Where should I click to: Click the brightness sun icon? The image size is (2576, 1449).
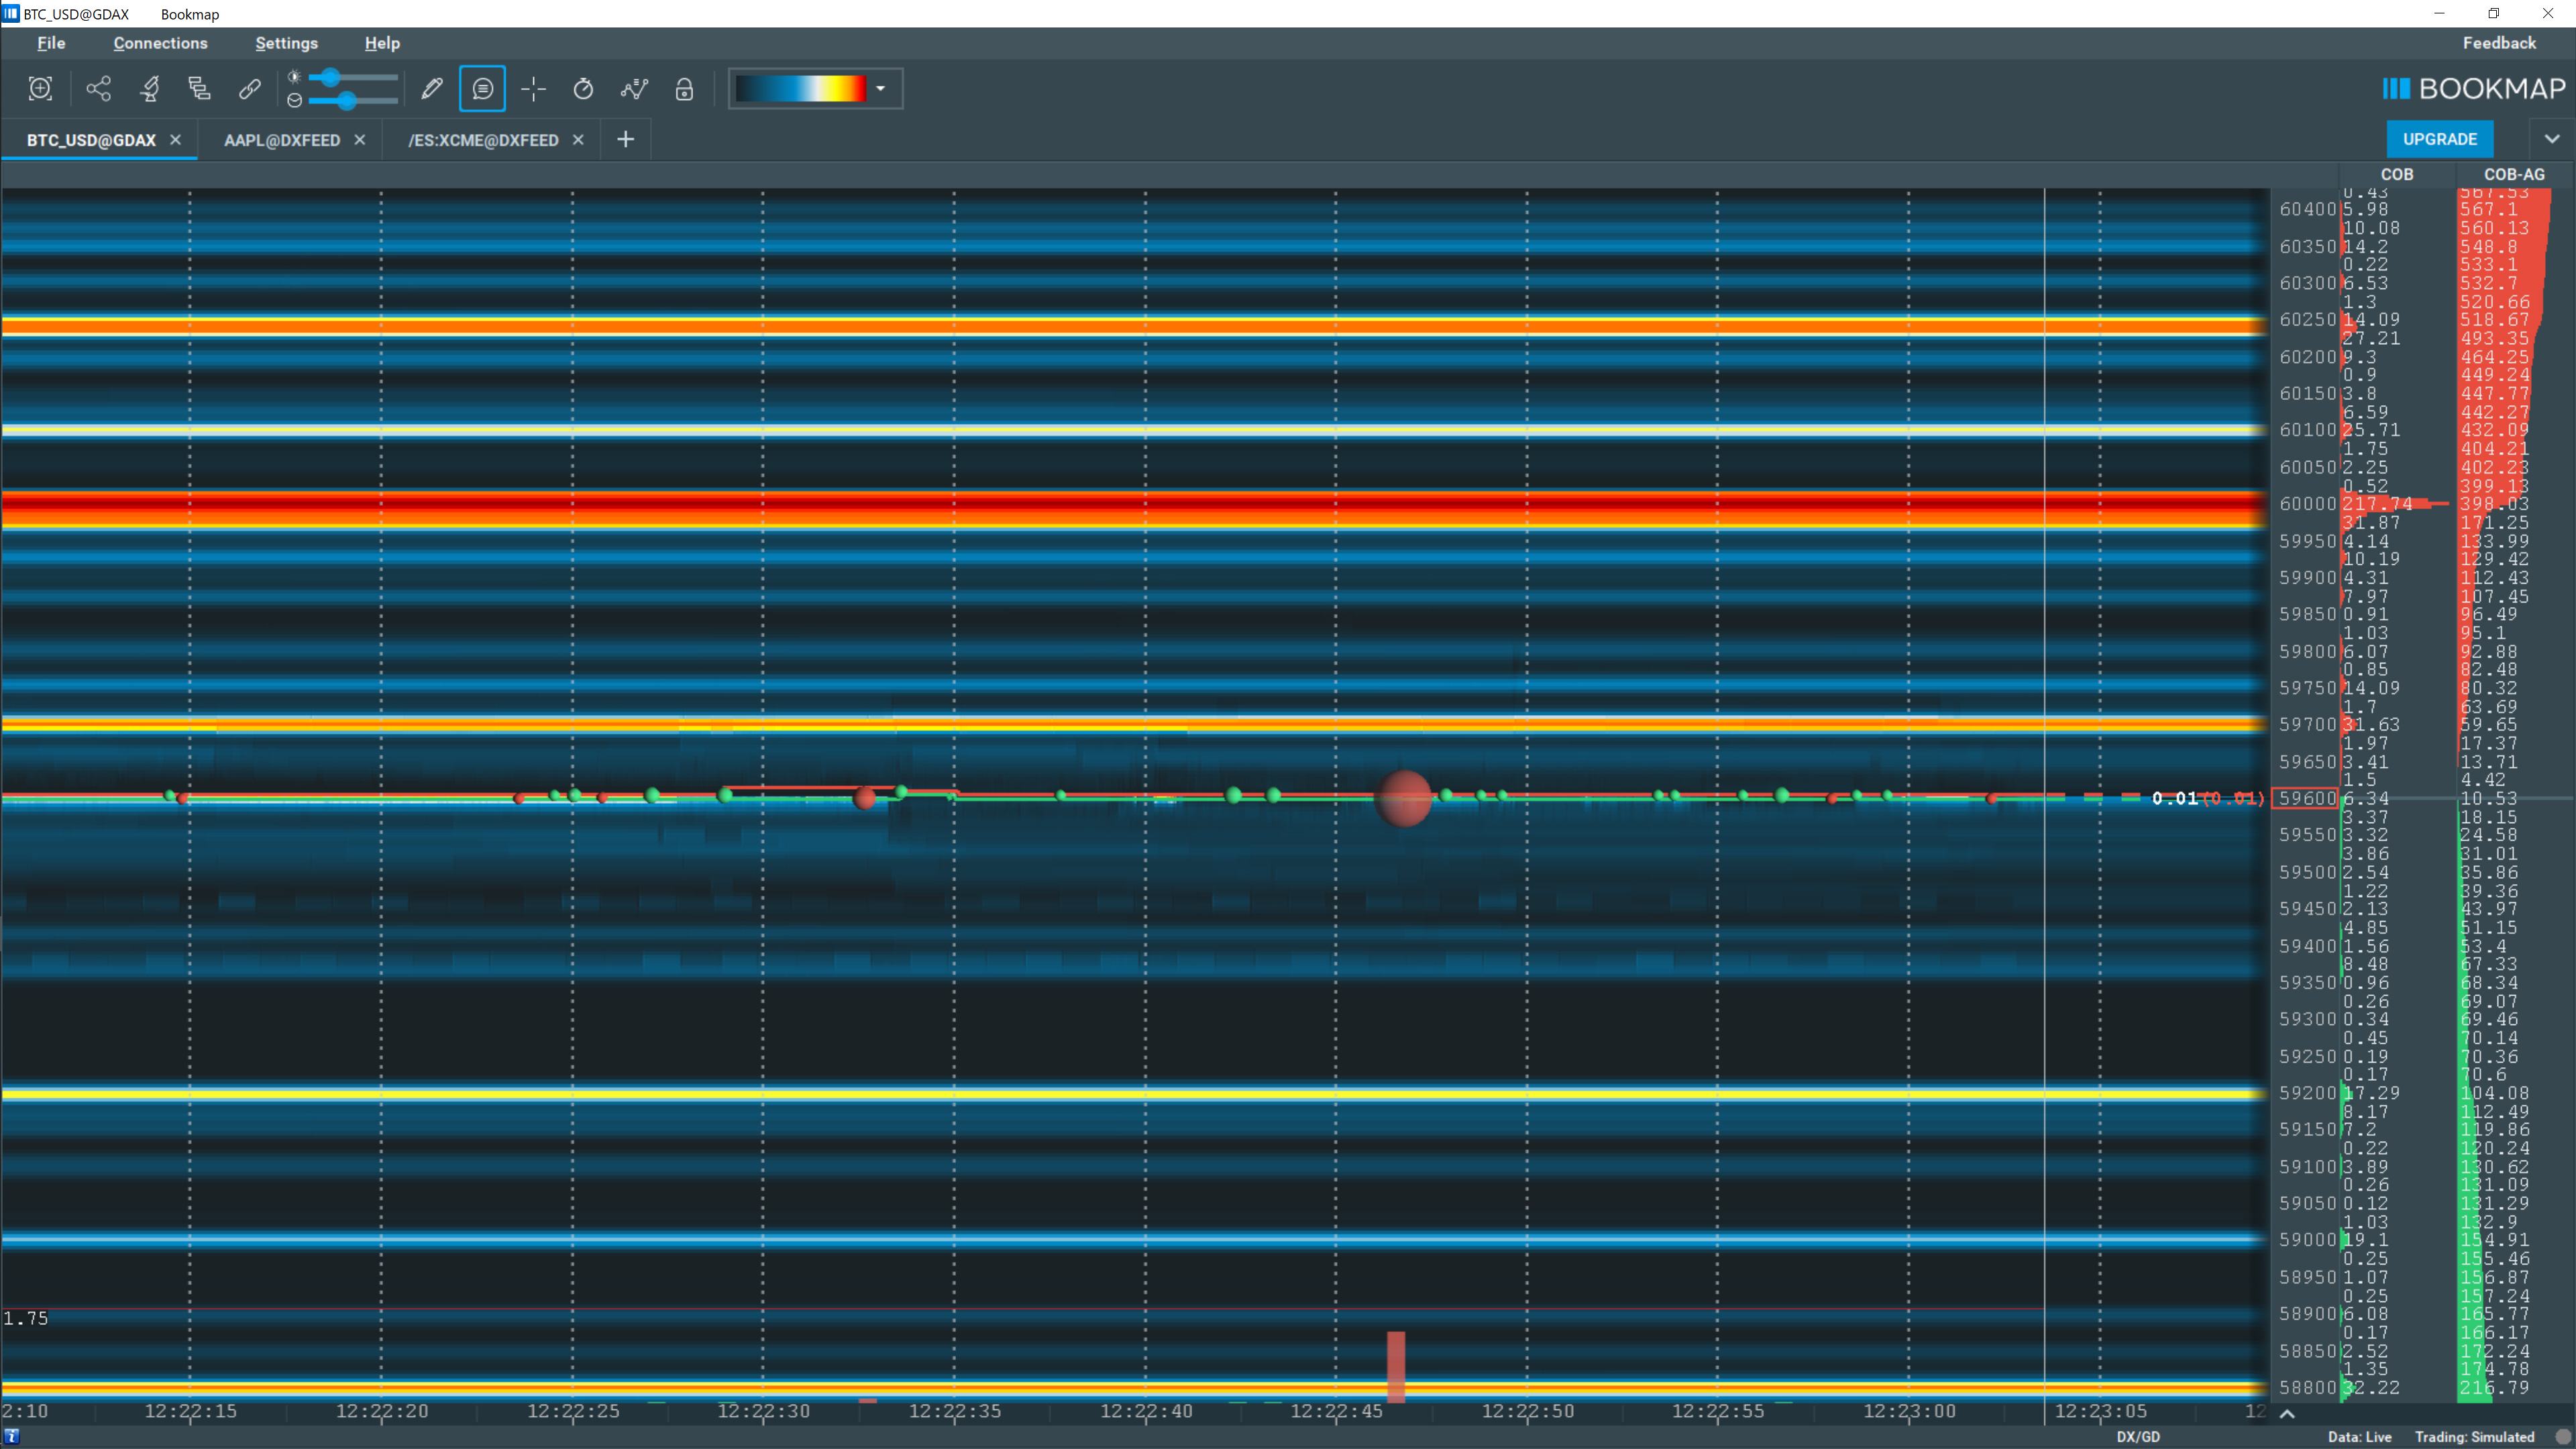(294, 77)
